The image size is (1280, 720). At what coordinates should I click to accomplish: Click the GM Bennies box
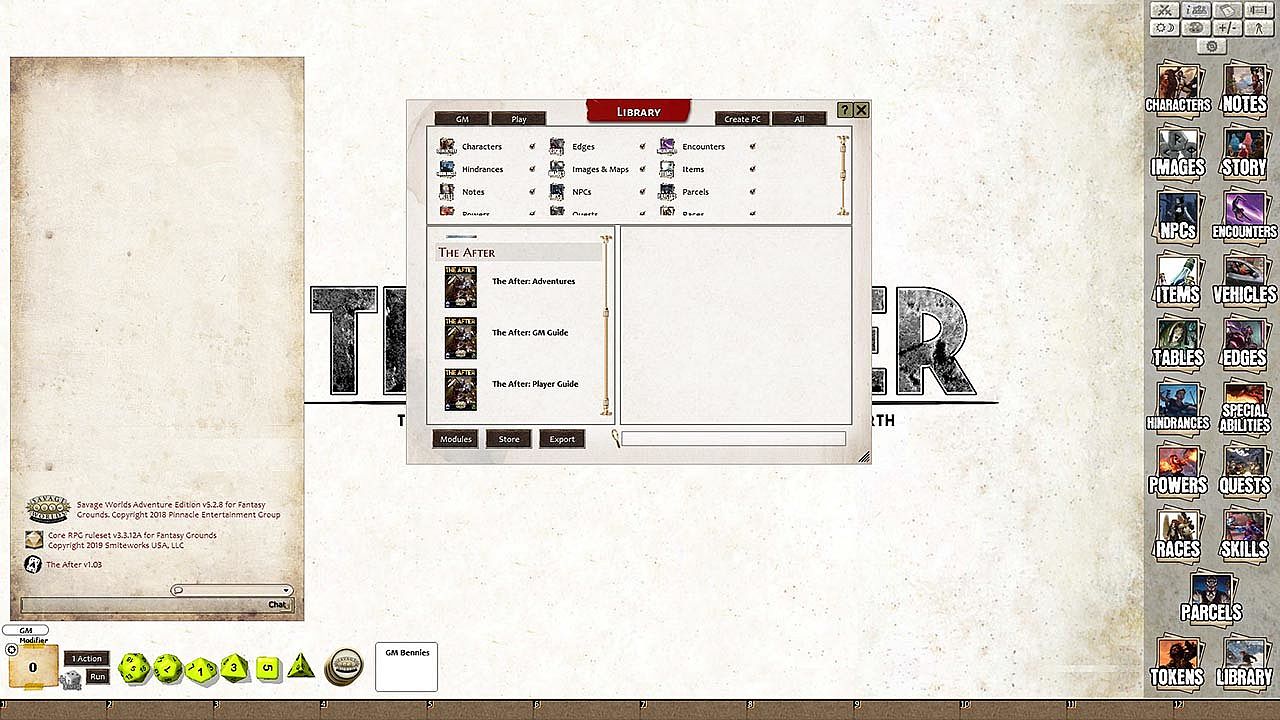(407, 667)
